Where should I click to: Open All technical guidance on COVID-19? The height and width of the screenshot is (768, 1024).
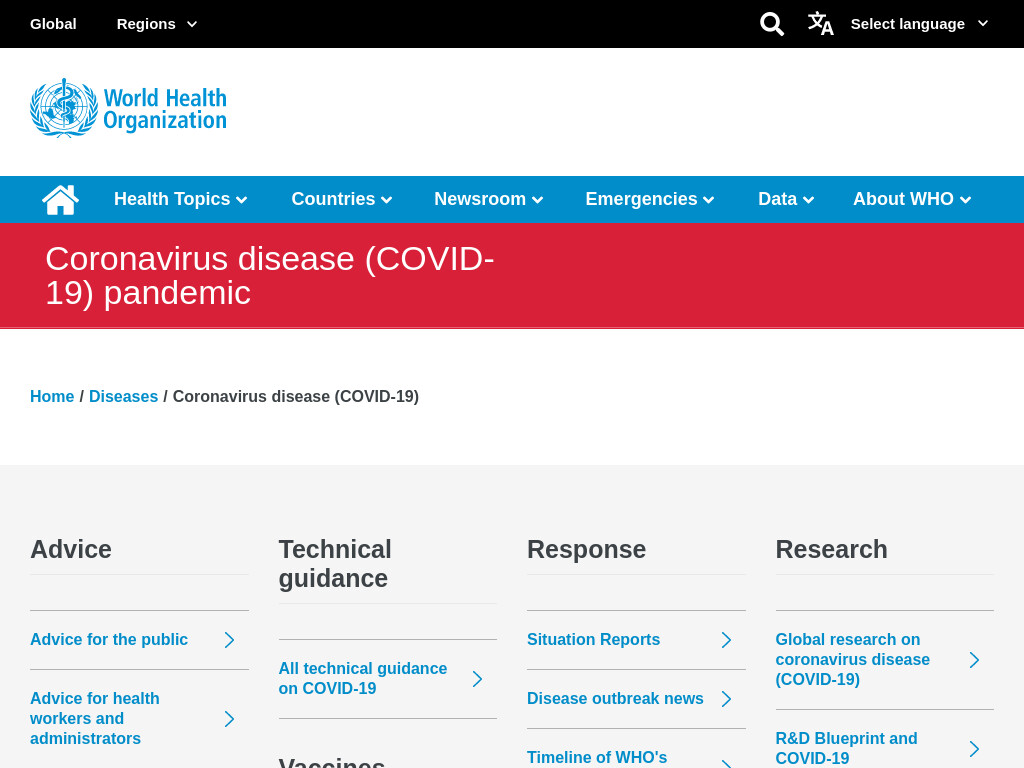tap(362, 679)
